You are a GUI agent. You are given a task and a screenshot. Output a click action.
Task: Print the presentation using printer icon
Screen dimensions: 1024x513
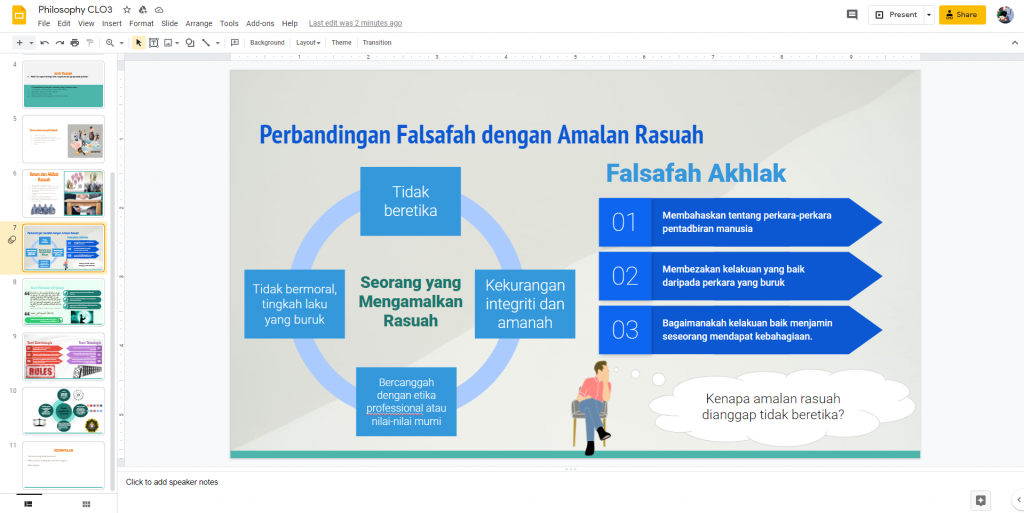(74, 43)
